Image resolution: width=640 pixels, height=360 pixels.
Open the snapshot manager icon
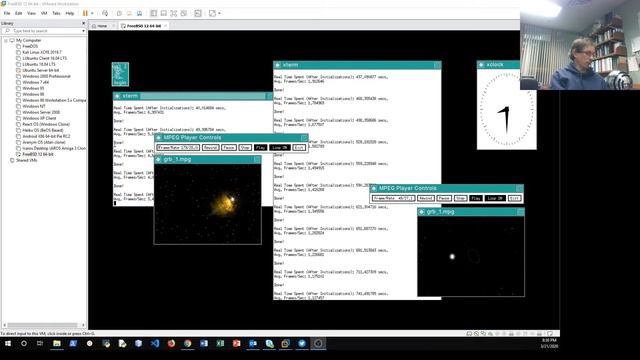(x=140, y=13)
